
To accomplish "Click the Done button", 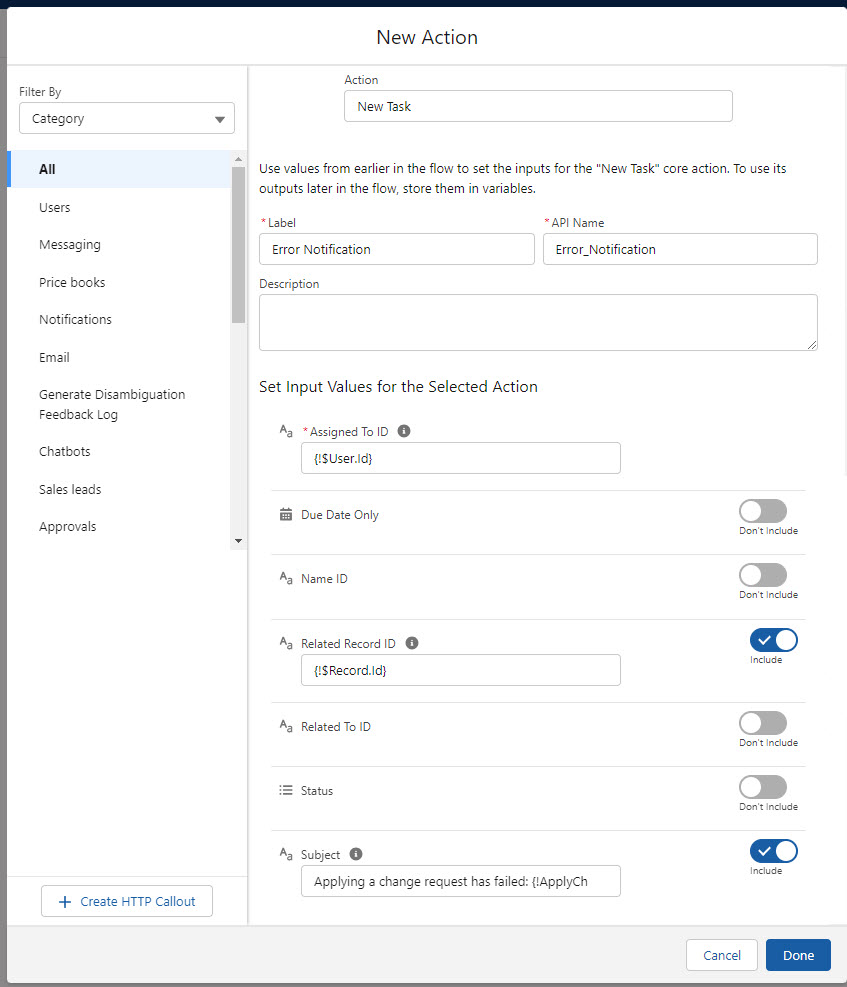I will tap(798, 955).
